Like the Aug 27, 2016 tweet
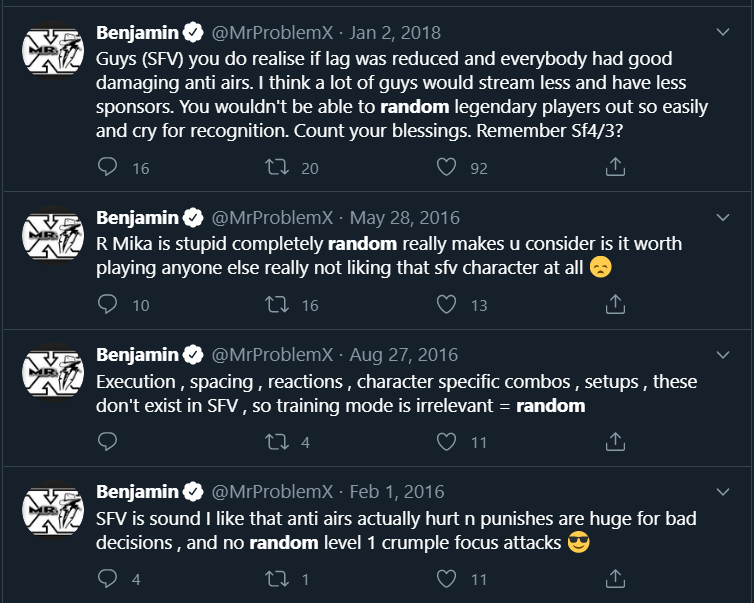The height and width of the screenshot is (603, 754). click(x=447, y=441)
